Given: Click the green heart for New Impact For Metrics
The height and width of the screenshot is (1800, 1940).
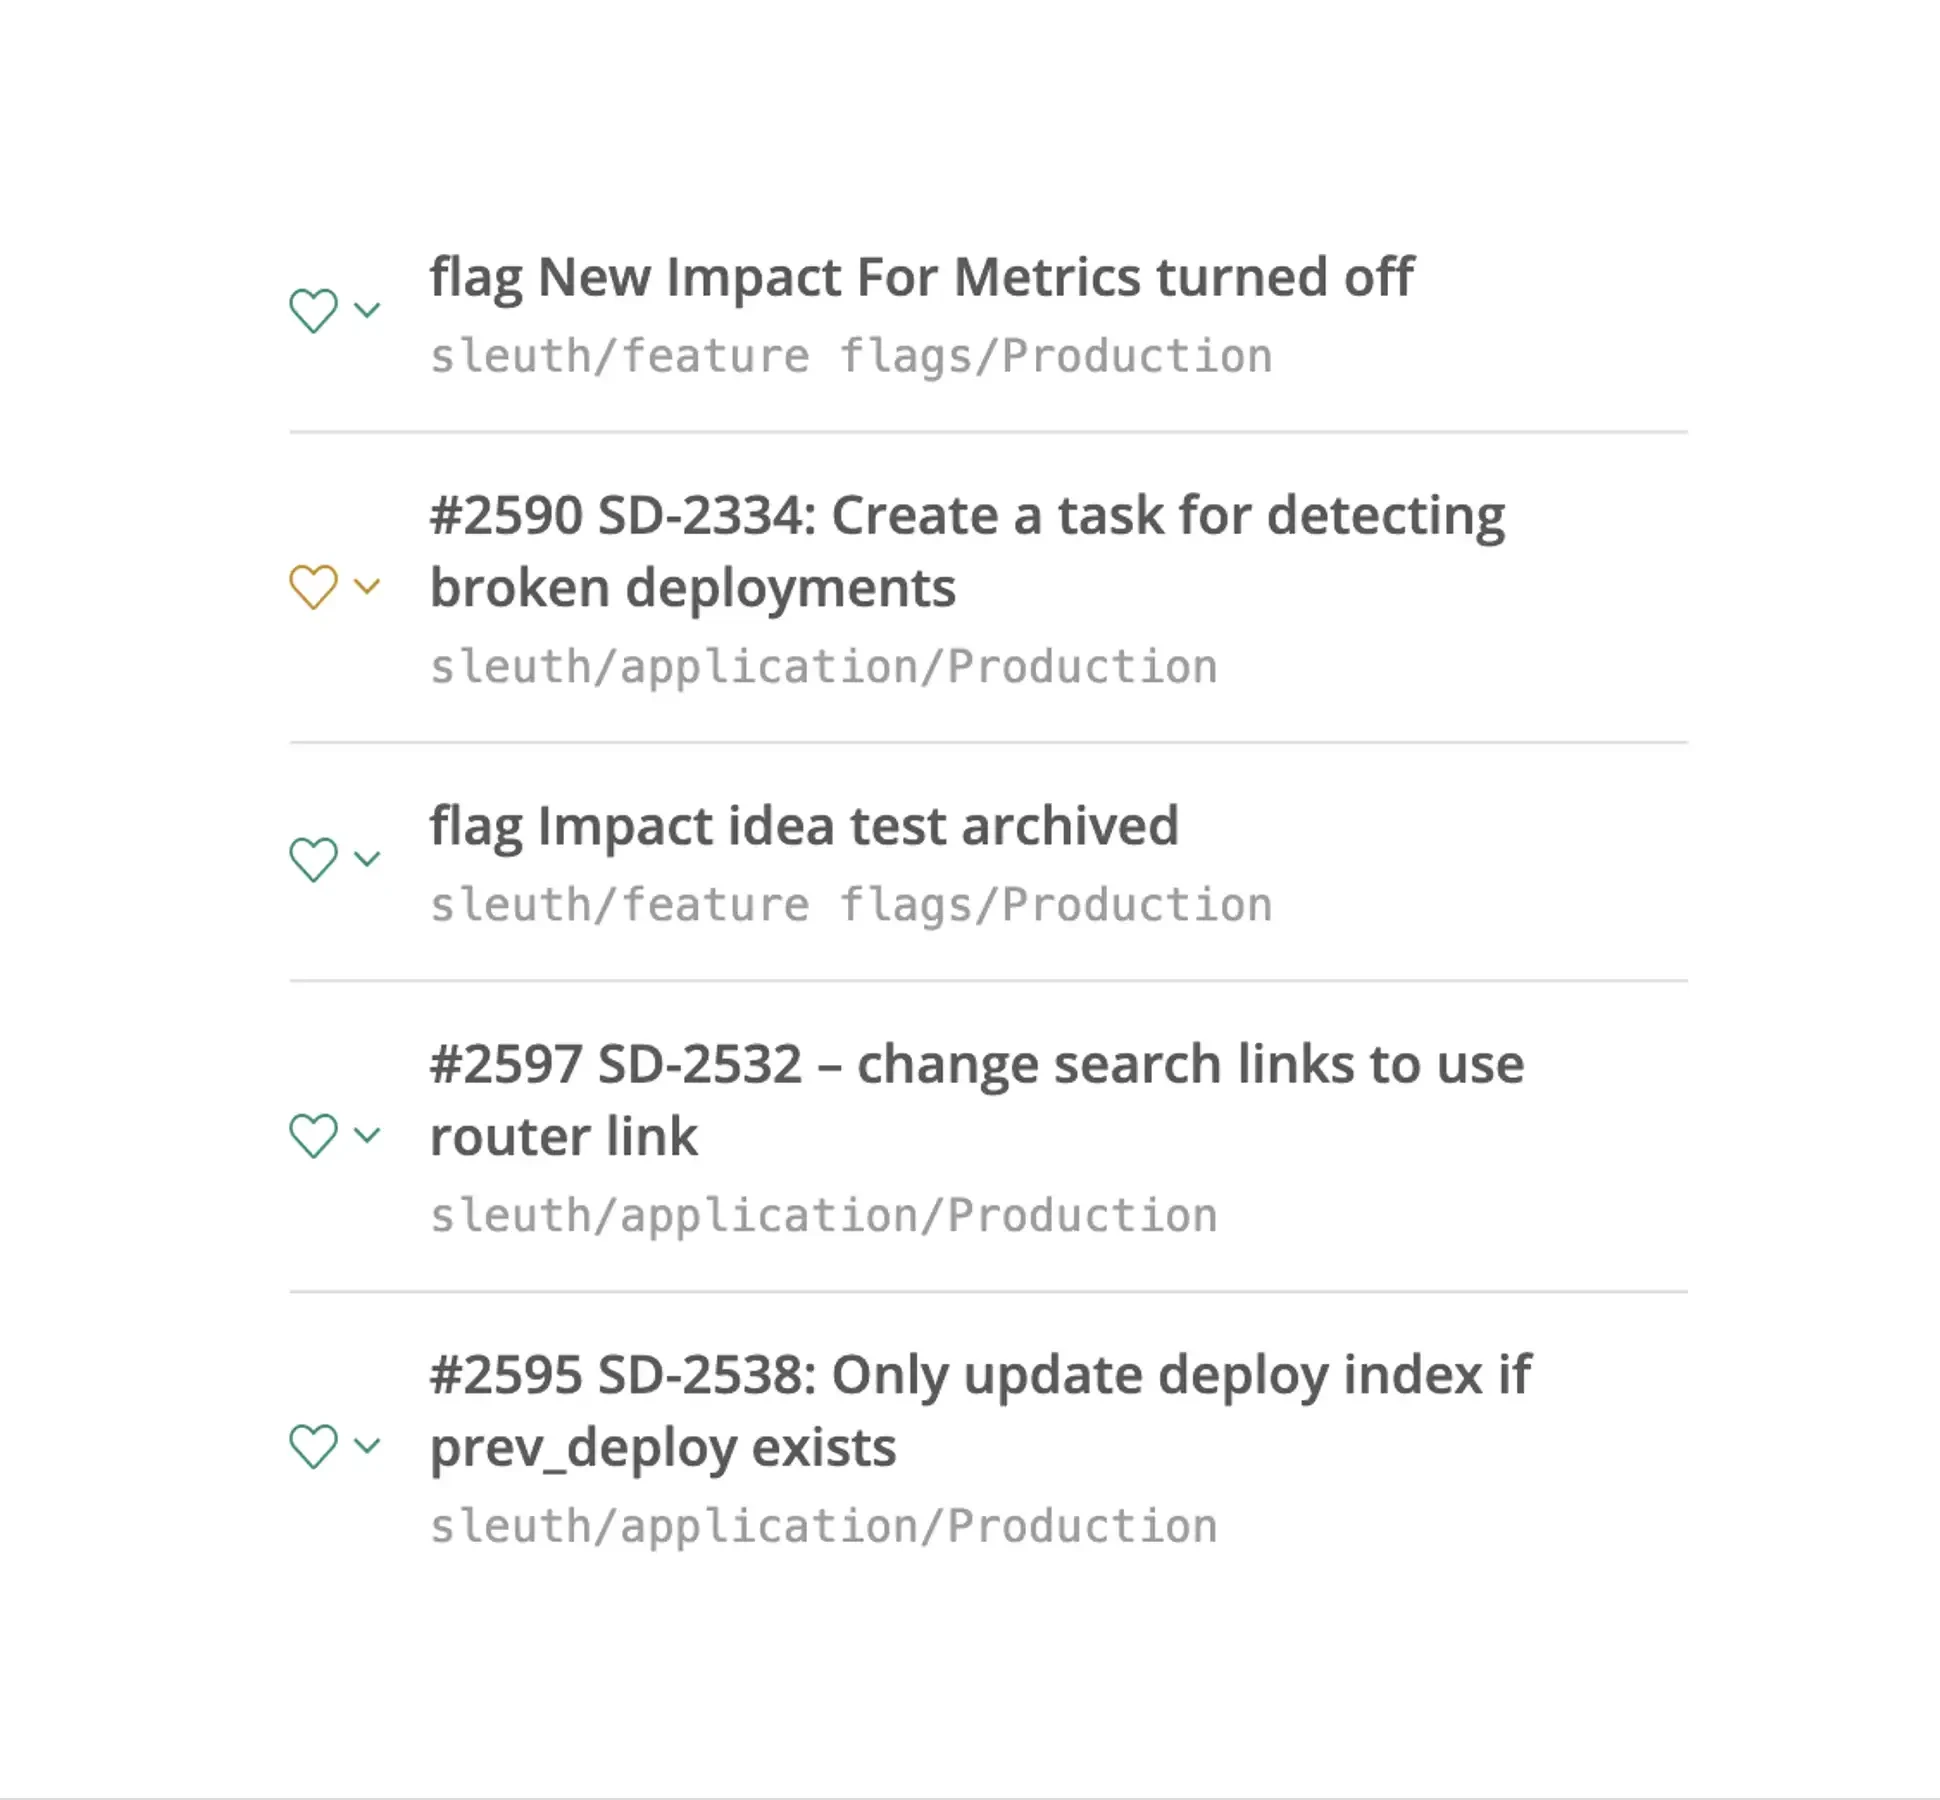Looking at the screenshot, I should pos(313,310).
